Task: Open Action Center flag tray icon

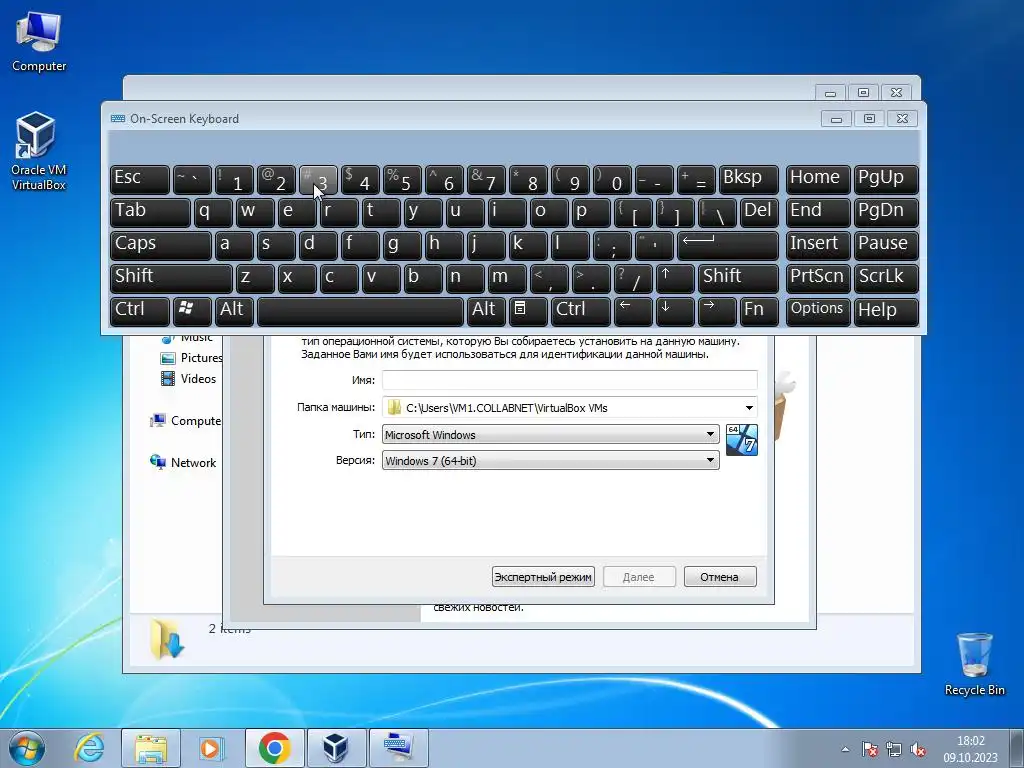Action: point(869,749)
